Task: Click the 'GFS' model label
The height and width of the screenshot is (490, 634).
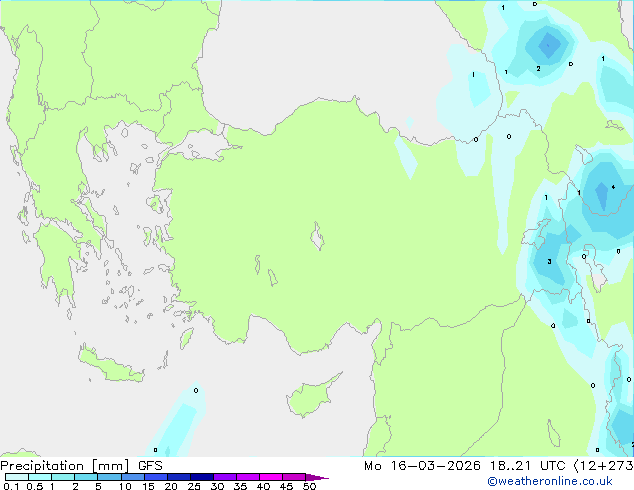Action: pyautogui.click(x=150, y=465)
